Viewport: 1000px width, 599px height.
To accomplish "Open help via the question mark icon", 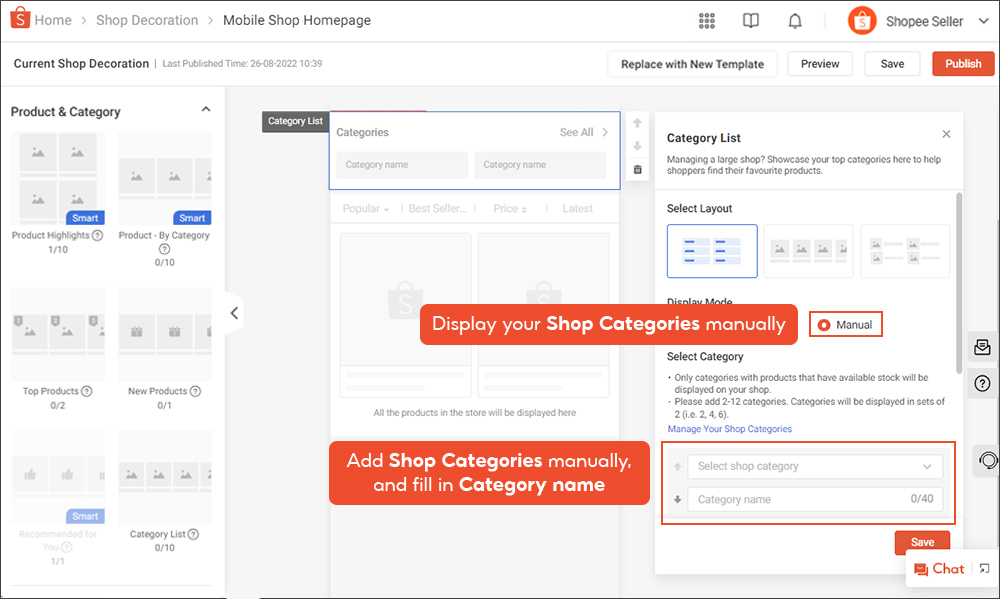I will pyautogui.click(x=982, y=383).
